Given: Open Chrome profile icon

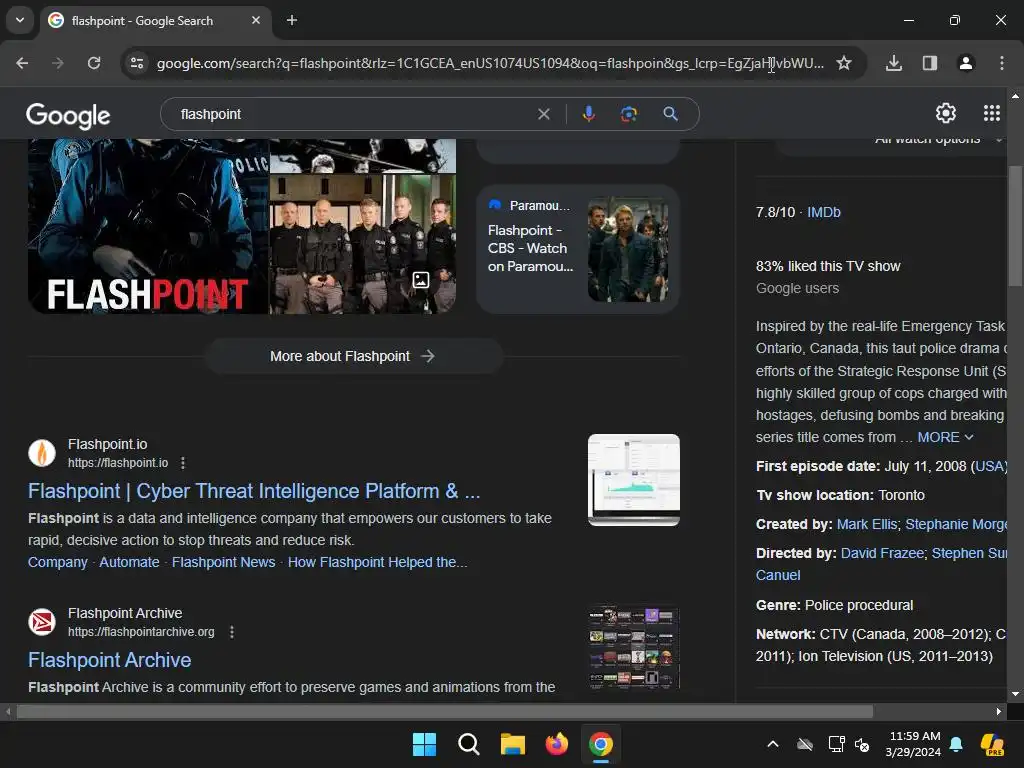Looking at the screenshot, I should coord(966,63).
